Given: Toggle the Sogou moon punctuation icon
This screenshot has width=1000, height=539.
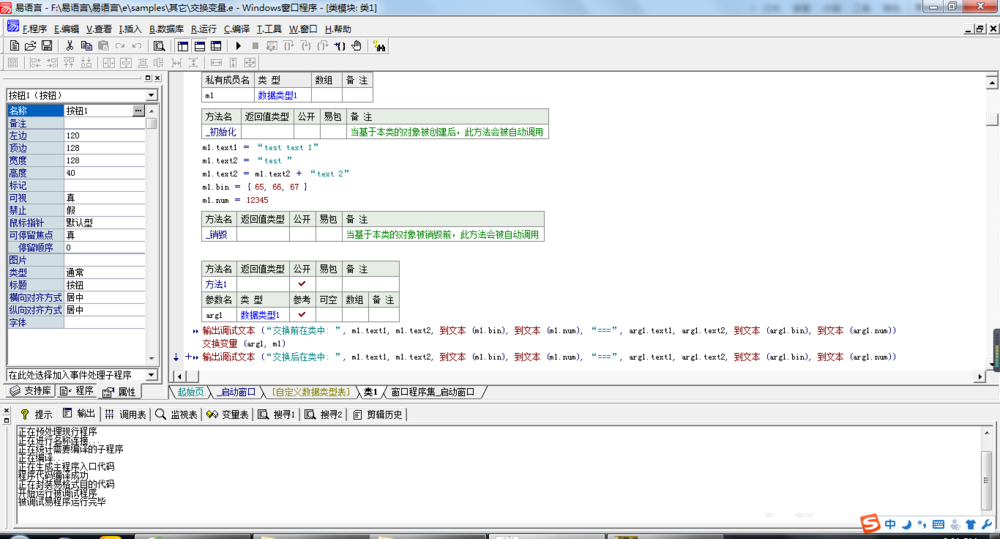Looking at the screenshot, I should tap(906, 524).
